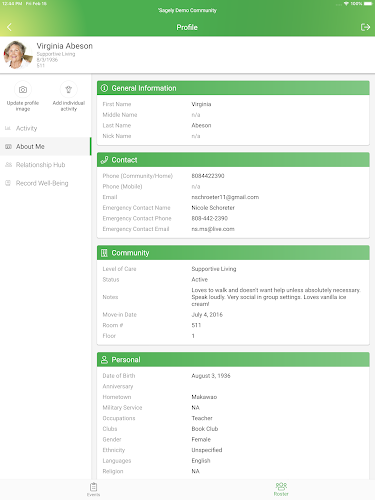Screen dimensions: 375x500
Task: Open Record Well-Being section
Action: coord(46,183)
